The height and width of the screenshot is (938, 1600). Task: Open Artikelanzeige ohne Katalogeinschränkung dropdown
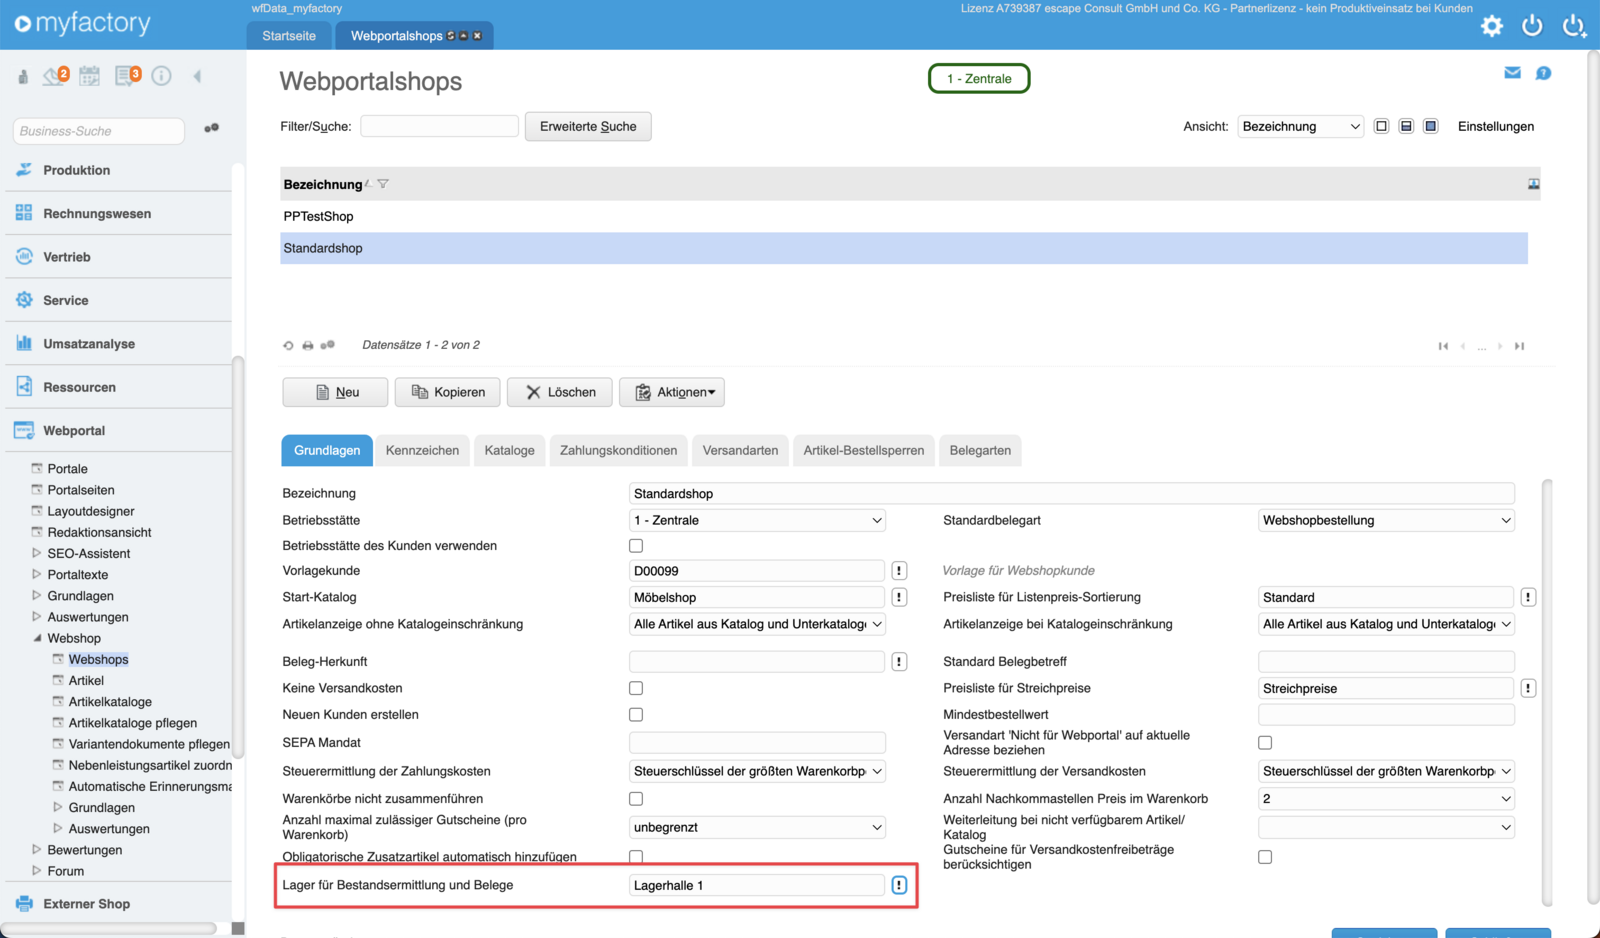pos(757,624)
